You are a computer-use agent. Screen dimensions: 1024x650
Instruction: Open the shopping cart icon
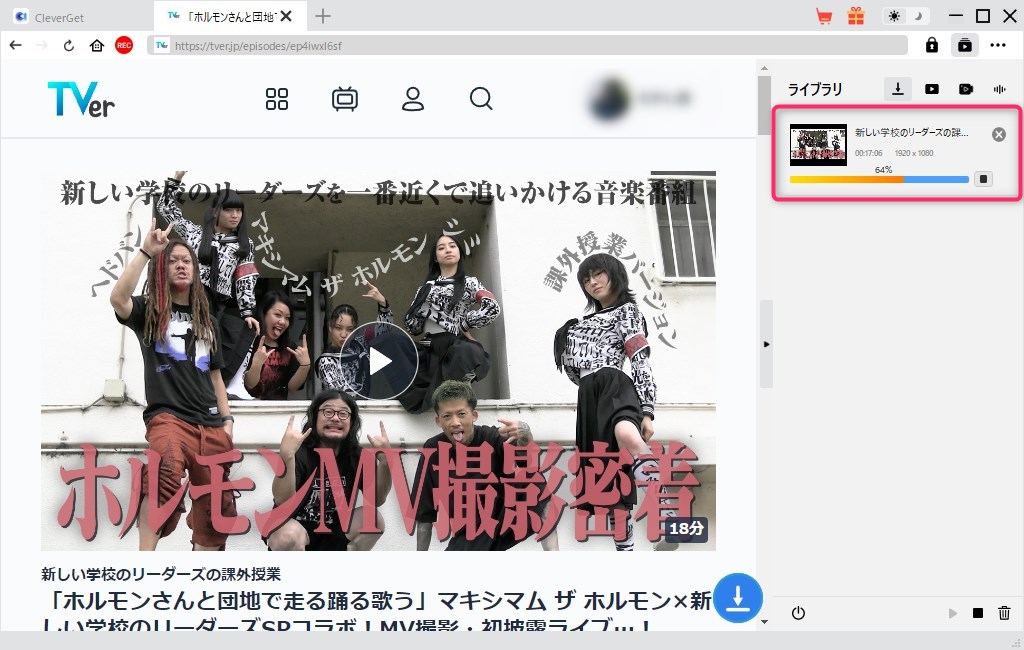tap(824, 16)
